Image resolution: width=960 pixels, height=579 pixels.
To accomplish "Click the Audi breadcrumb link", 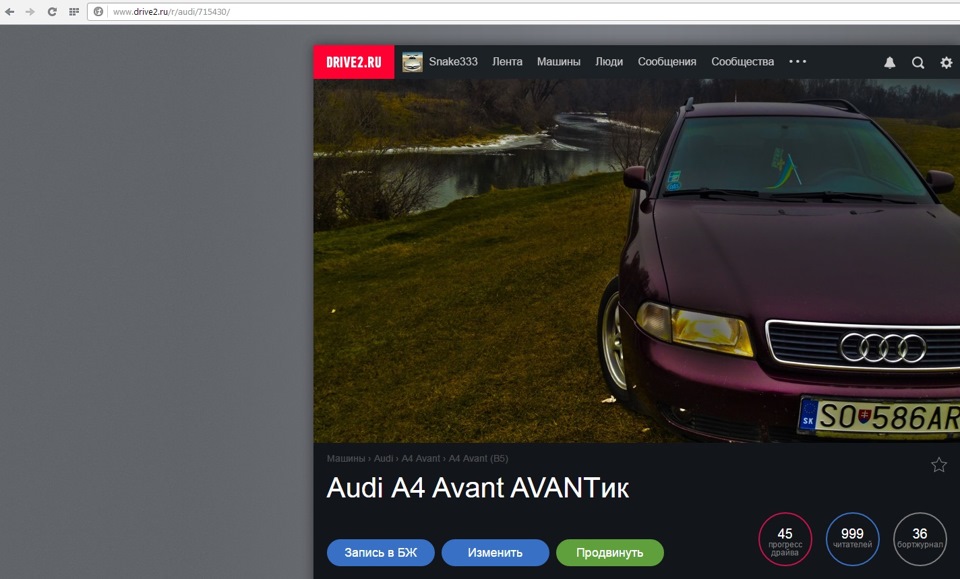I will (384, 458).
